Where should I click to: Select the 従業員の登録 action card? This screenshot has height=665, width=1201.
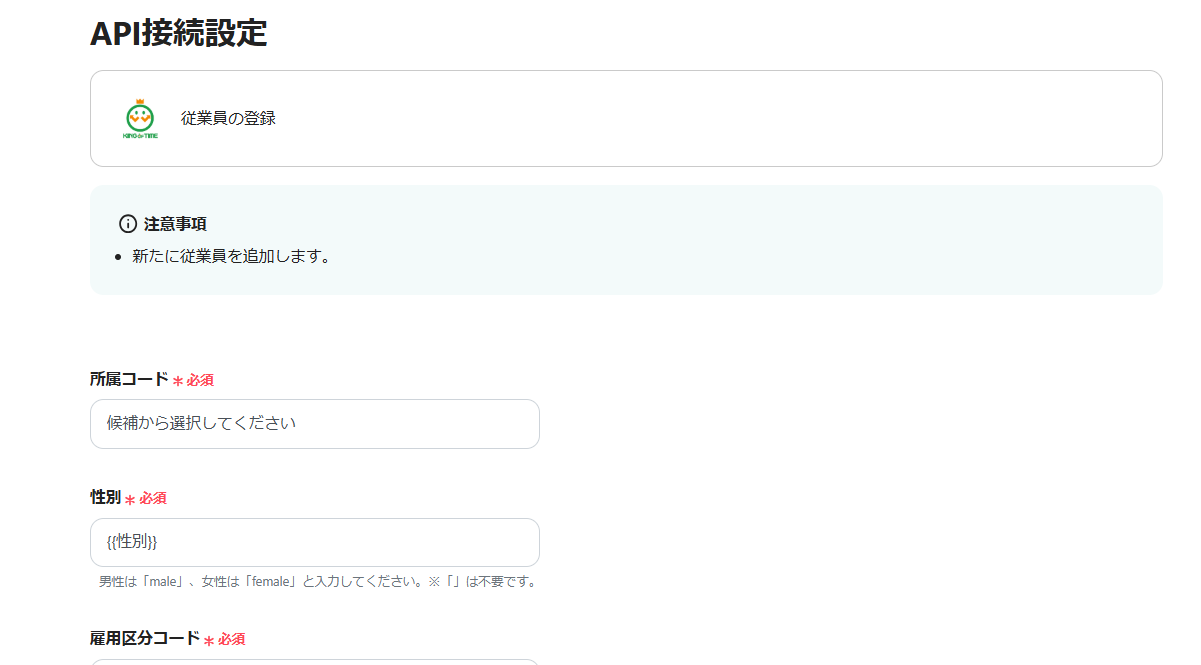tap(626, 118)
